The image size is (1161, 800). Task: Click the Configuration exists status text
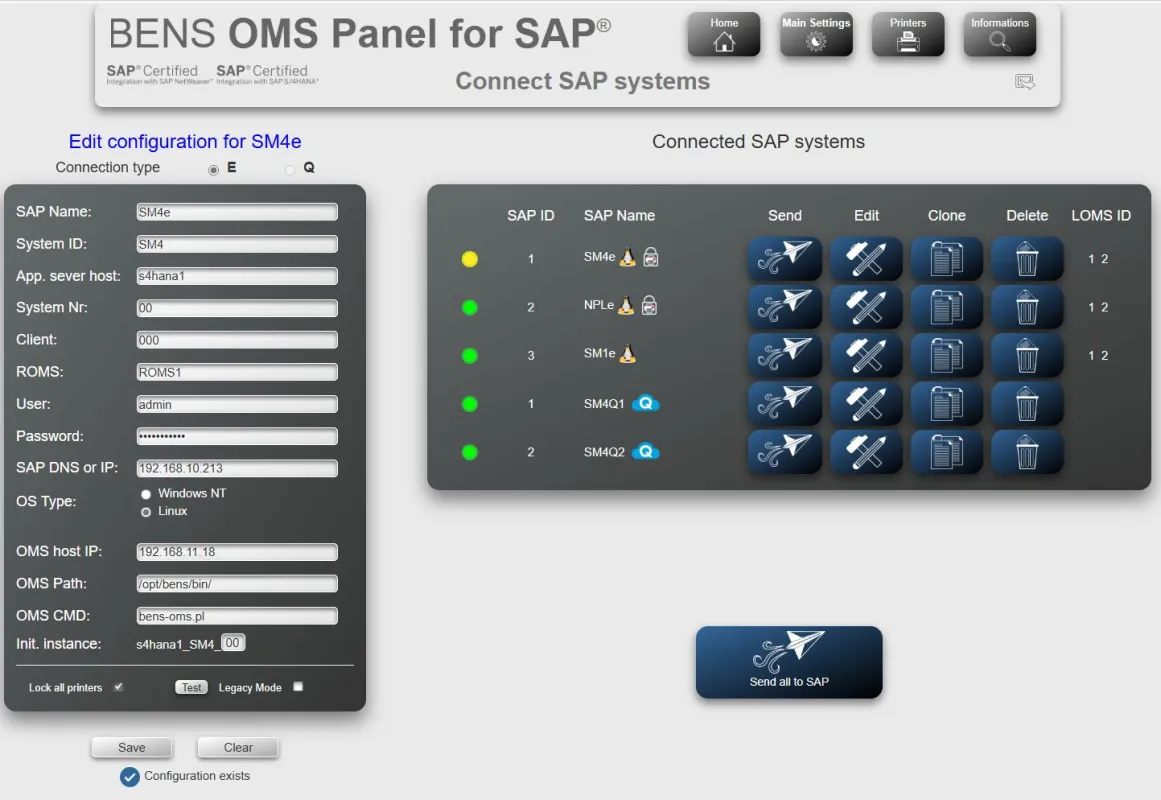[x=197, y=776]
